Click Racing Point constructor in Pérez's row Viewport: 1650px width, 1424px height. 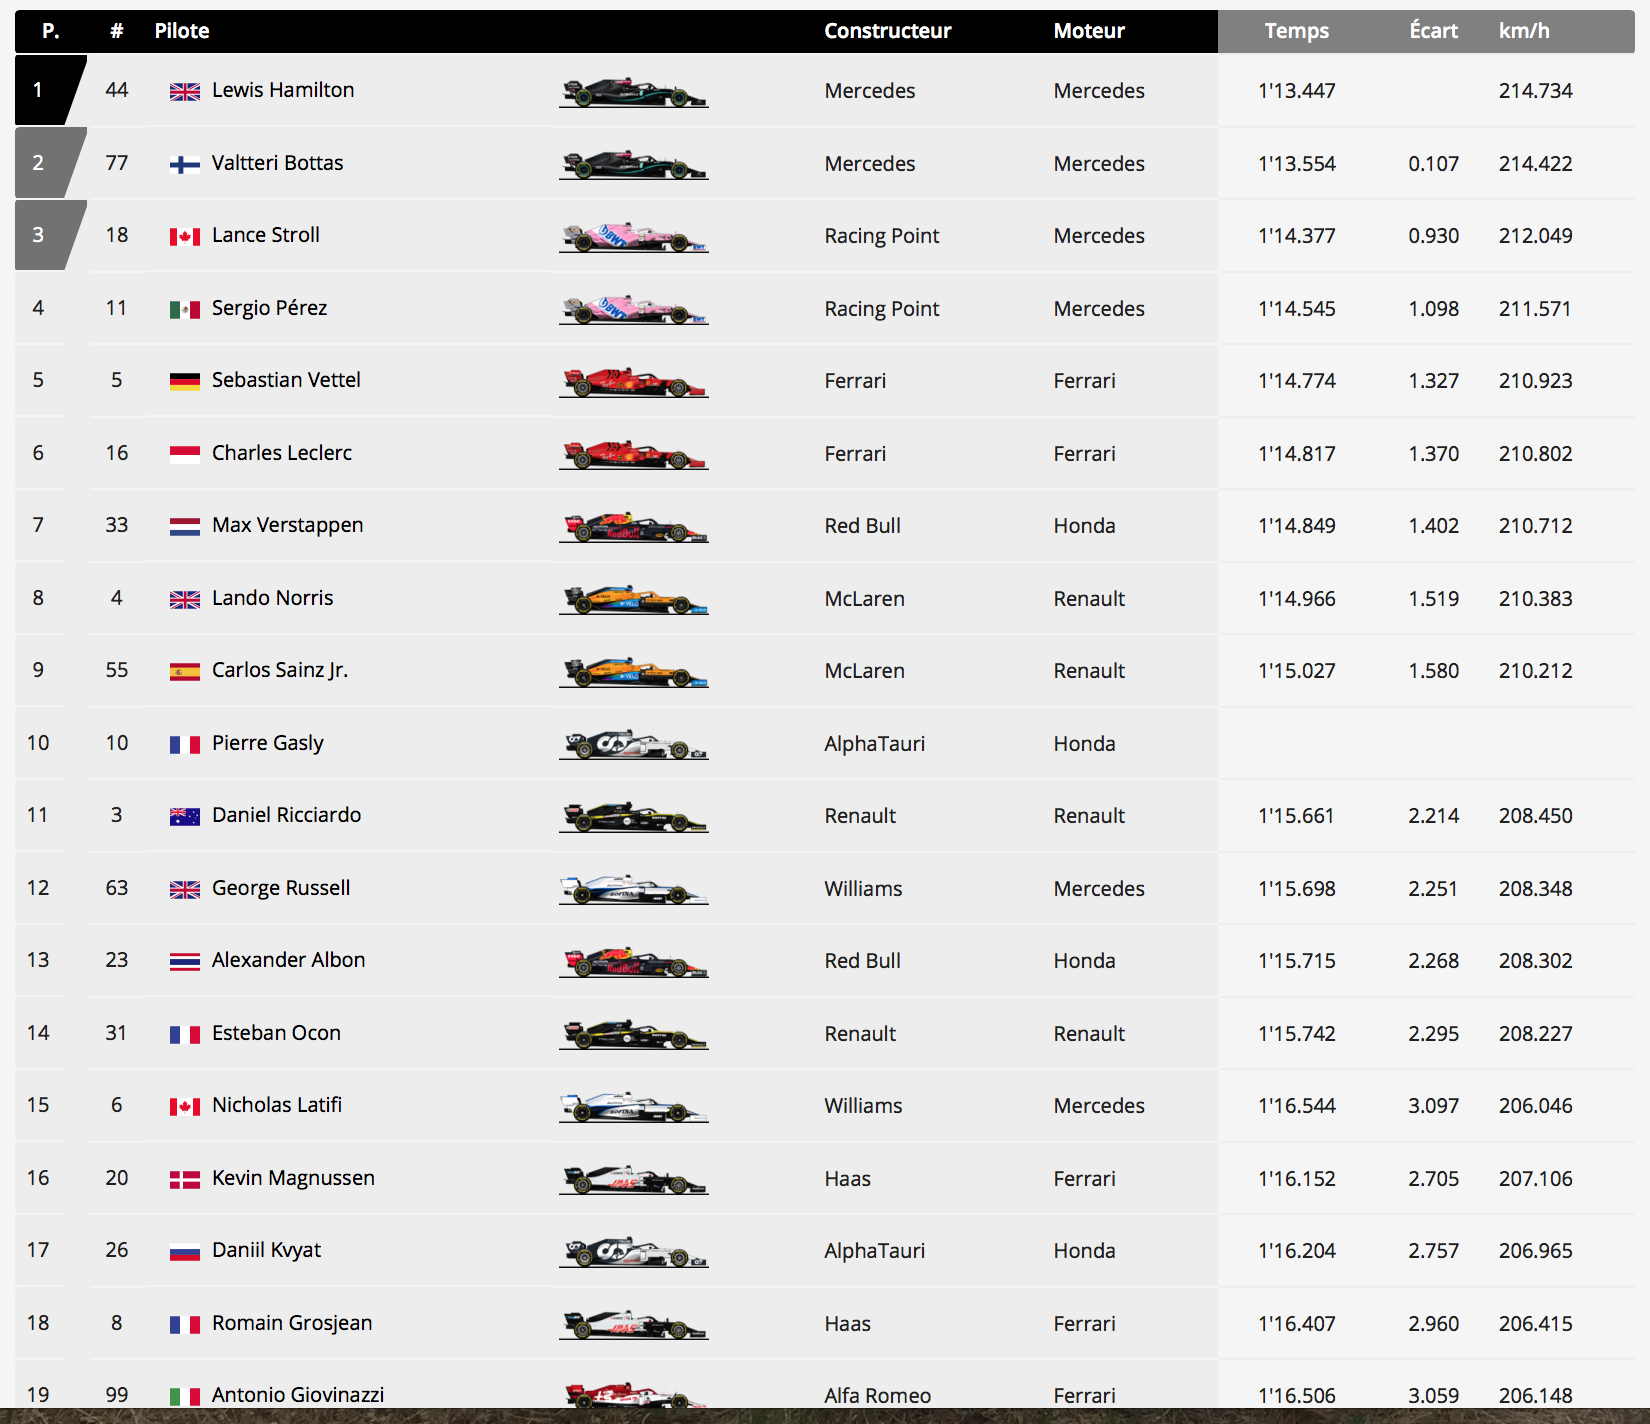(x=882, y=309)
